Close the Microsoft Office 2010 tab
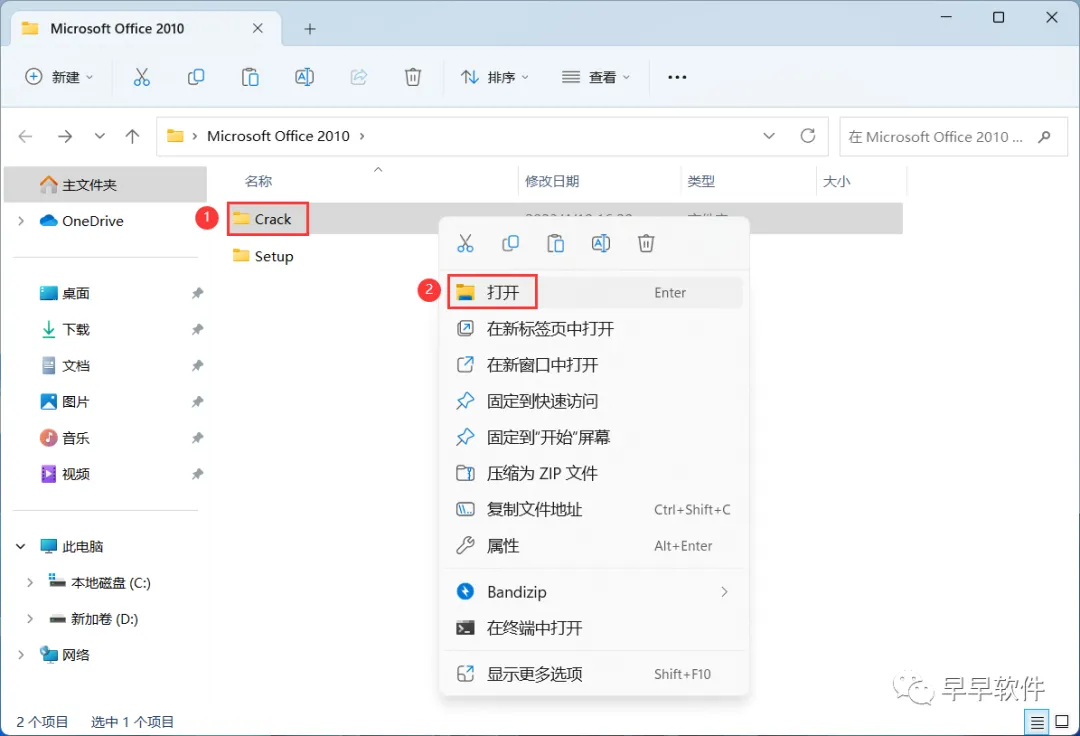The width and height of the screenshot is (1080, 736). 258,28
